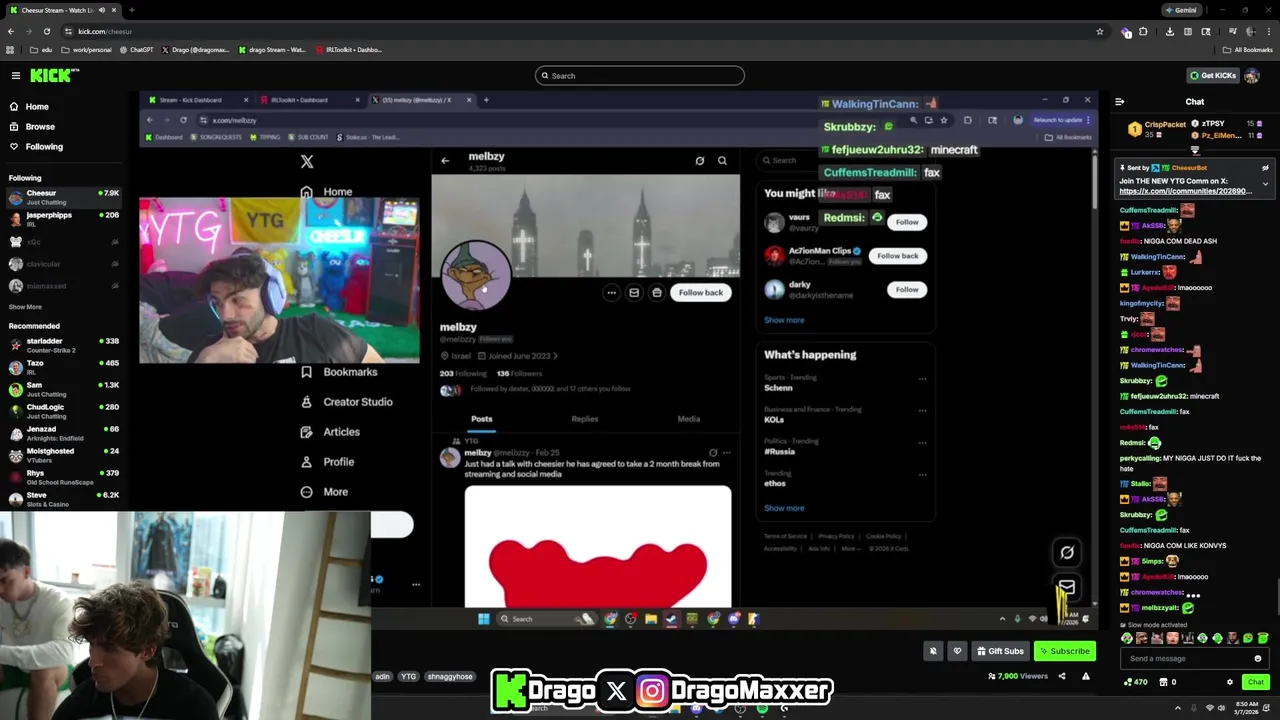
Task: Open Following in Kick sidebar
Action: [43, 146]
